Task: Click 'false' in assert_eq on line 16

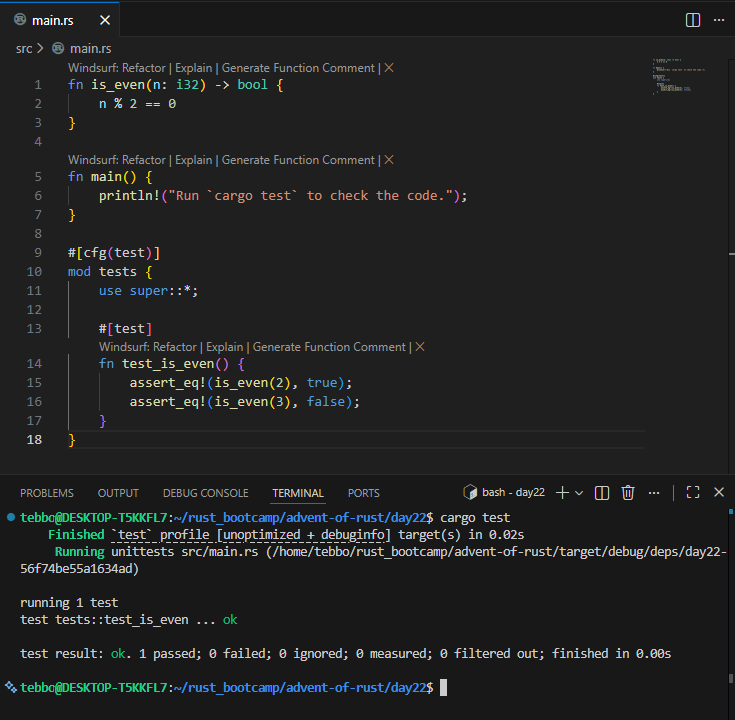Action: click(326, 402)
